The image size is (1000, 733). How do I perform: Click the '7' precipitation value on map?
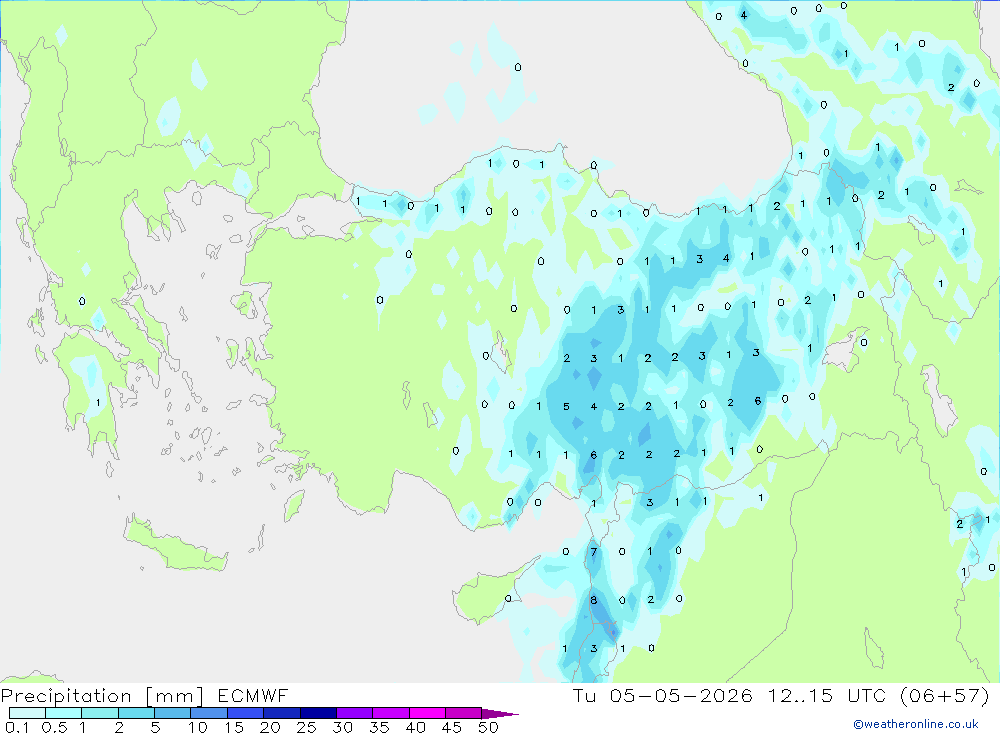pos(594,552)
